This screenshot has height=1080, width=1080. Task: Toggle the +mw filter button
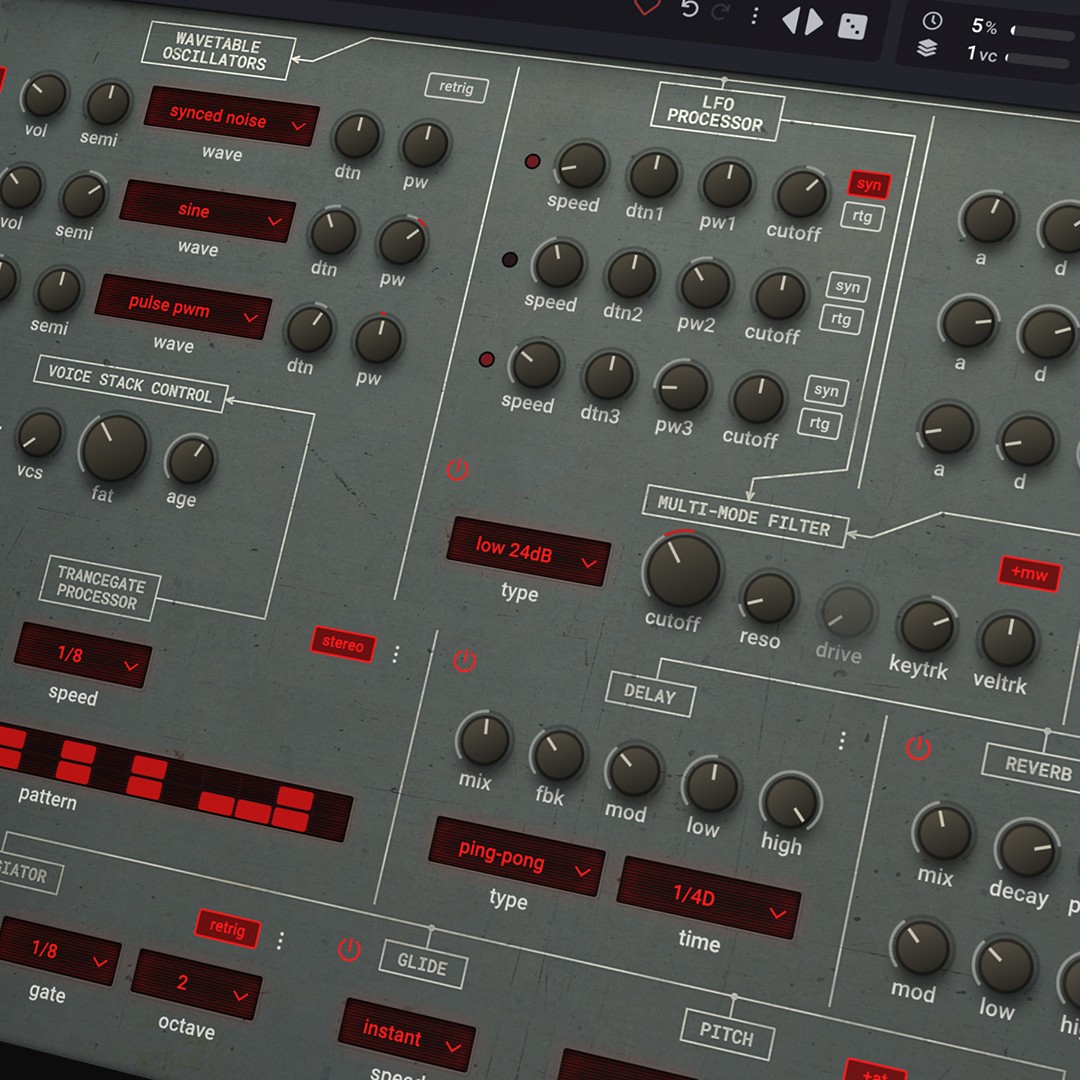coord(1029,573)
